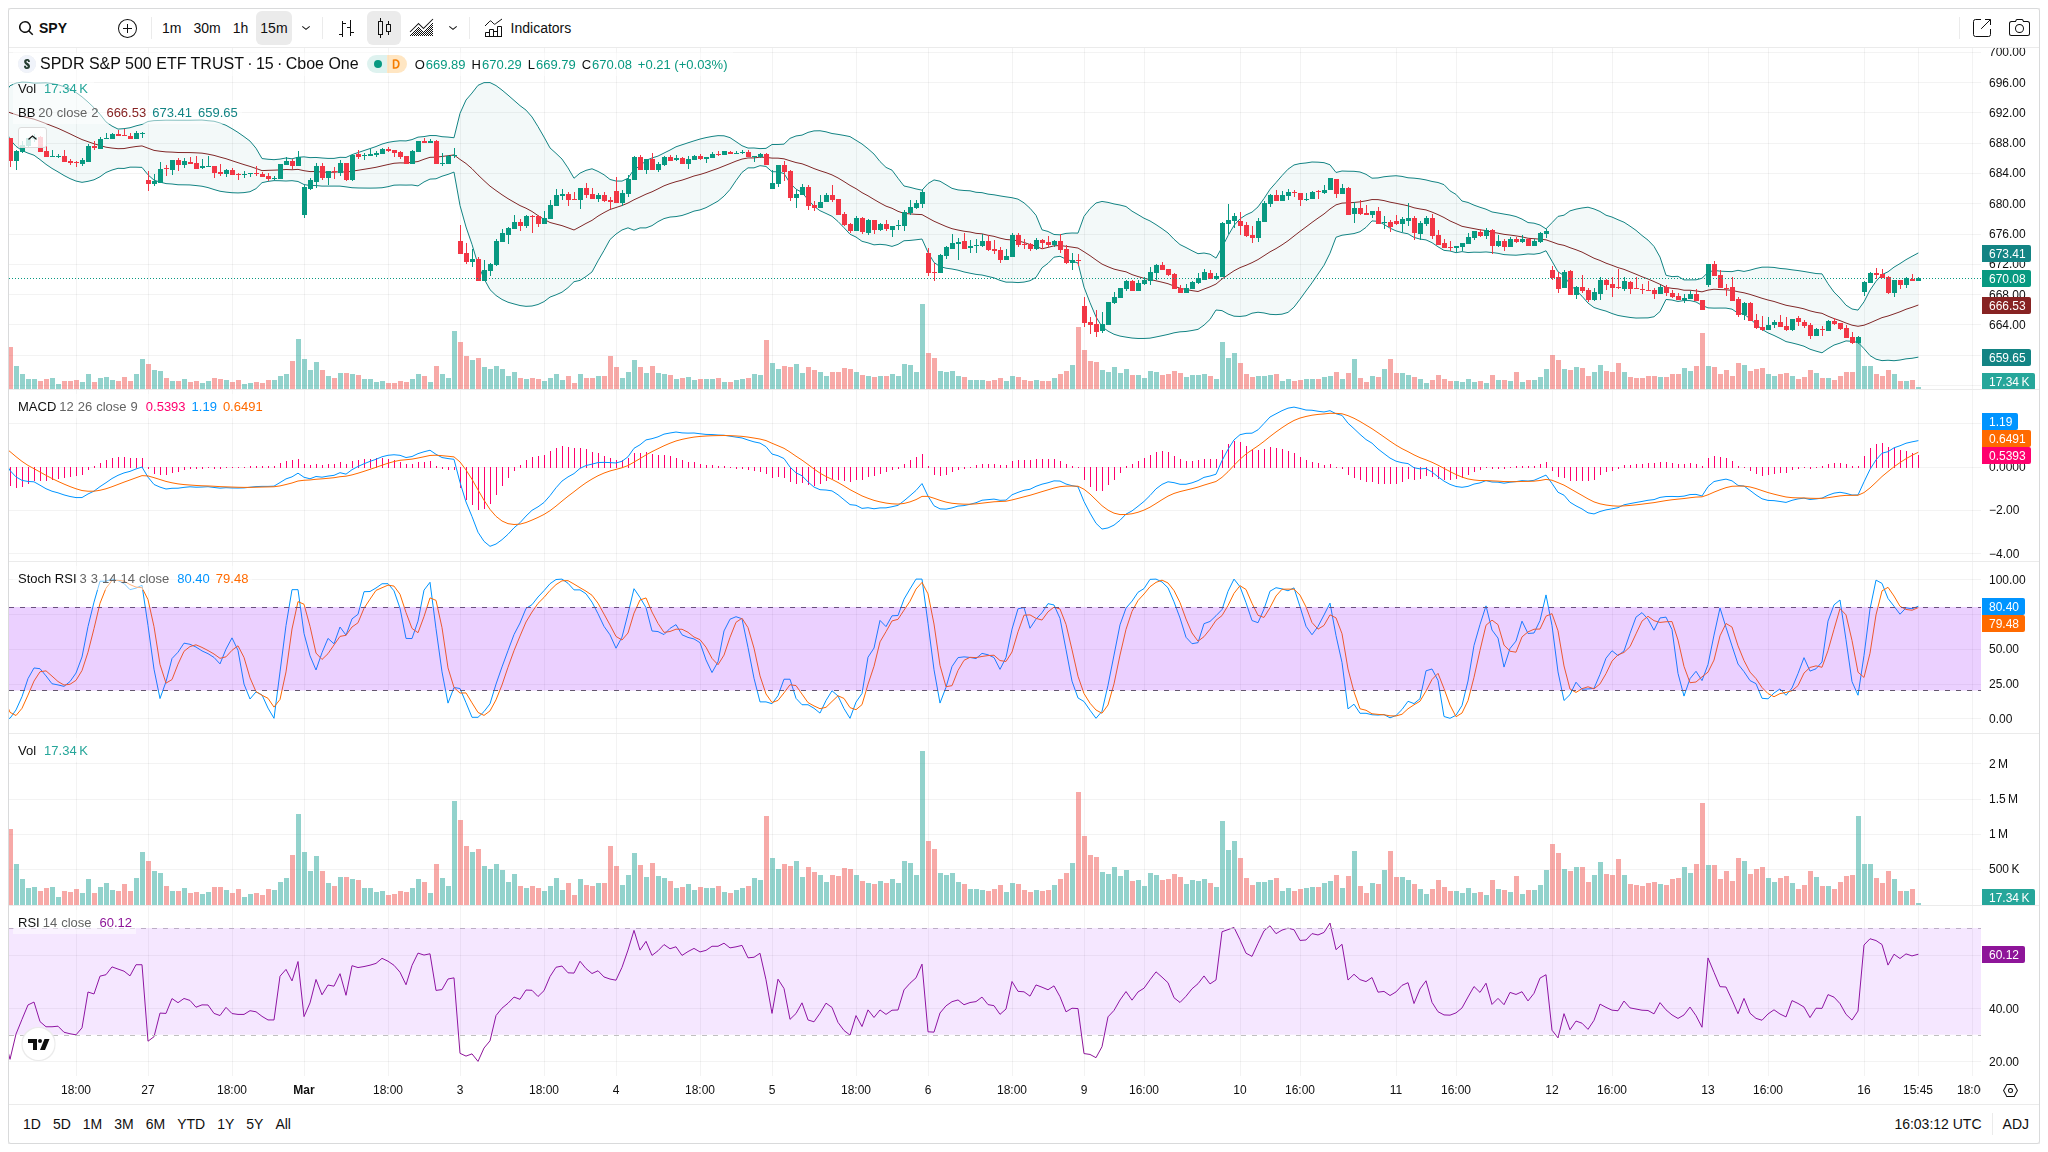Image resolution: width=2048 pixels, height=1152 pixels.
Task: Click the TradingView logo badge
Action: (38, 1044)
